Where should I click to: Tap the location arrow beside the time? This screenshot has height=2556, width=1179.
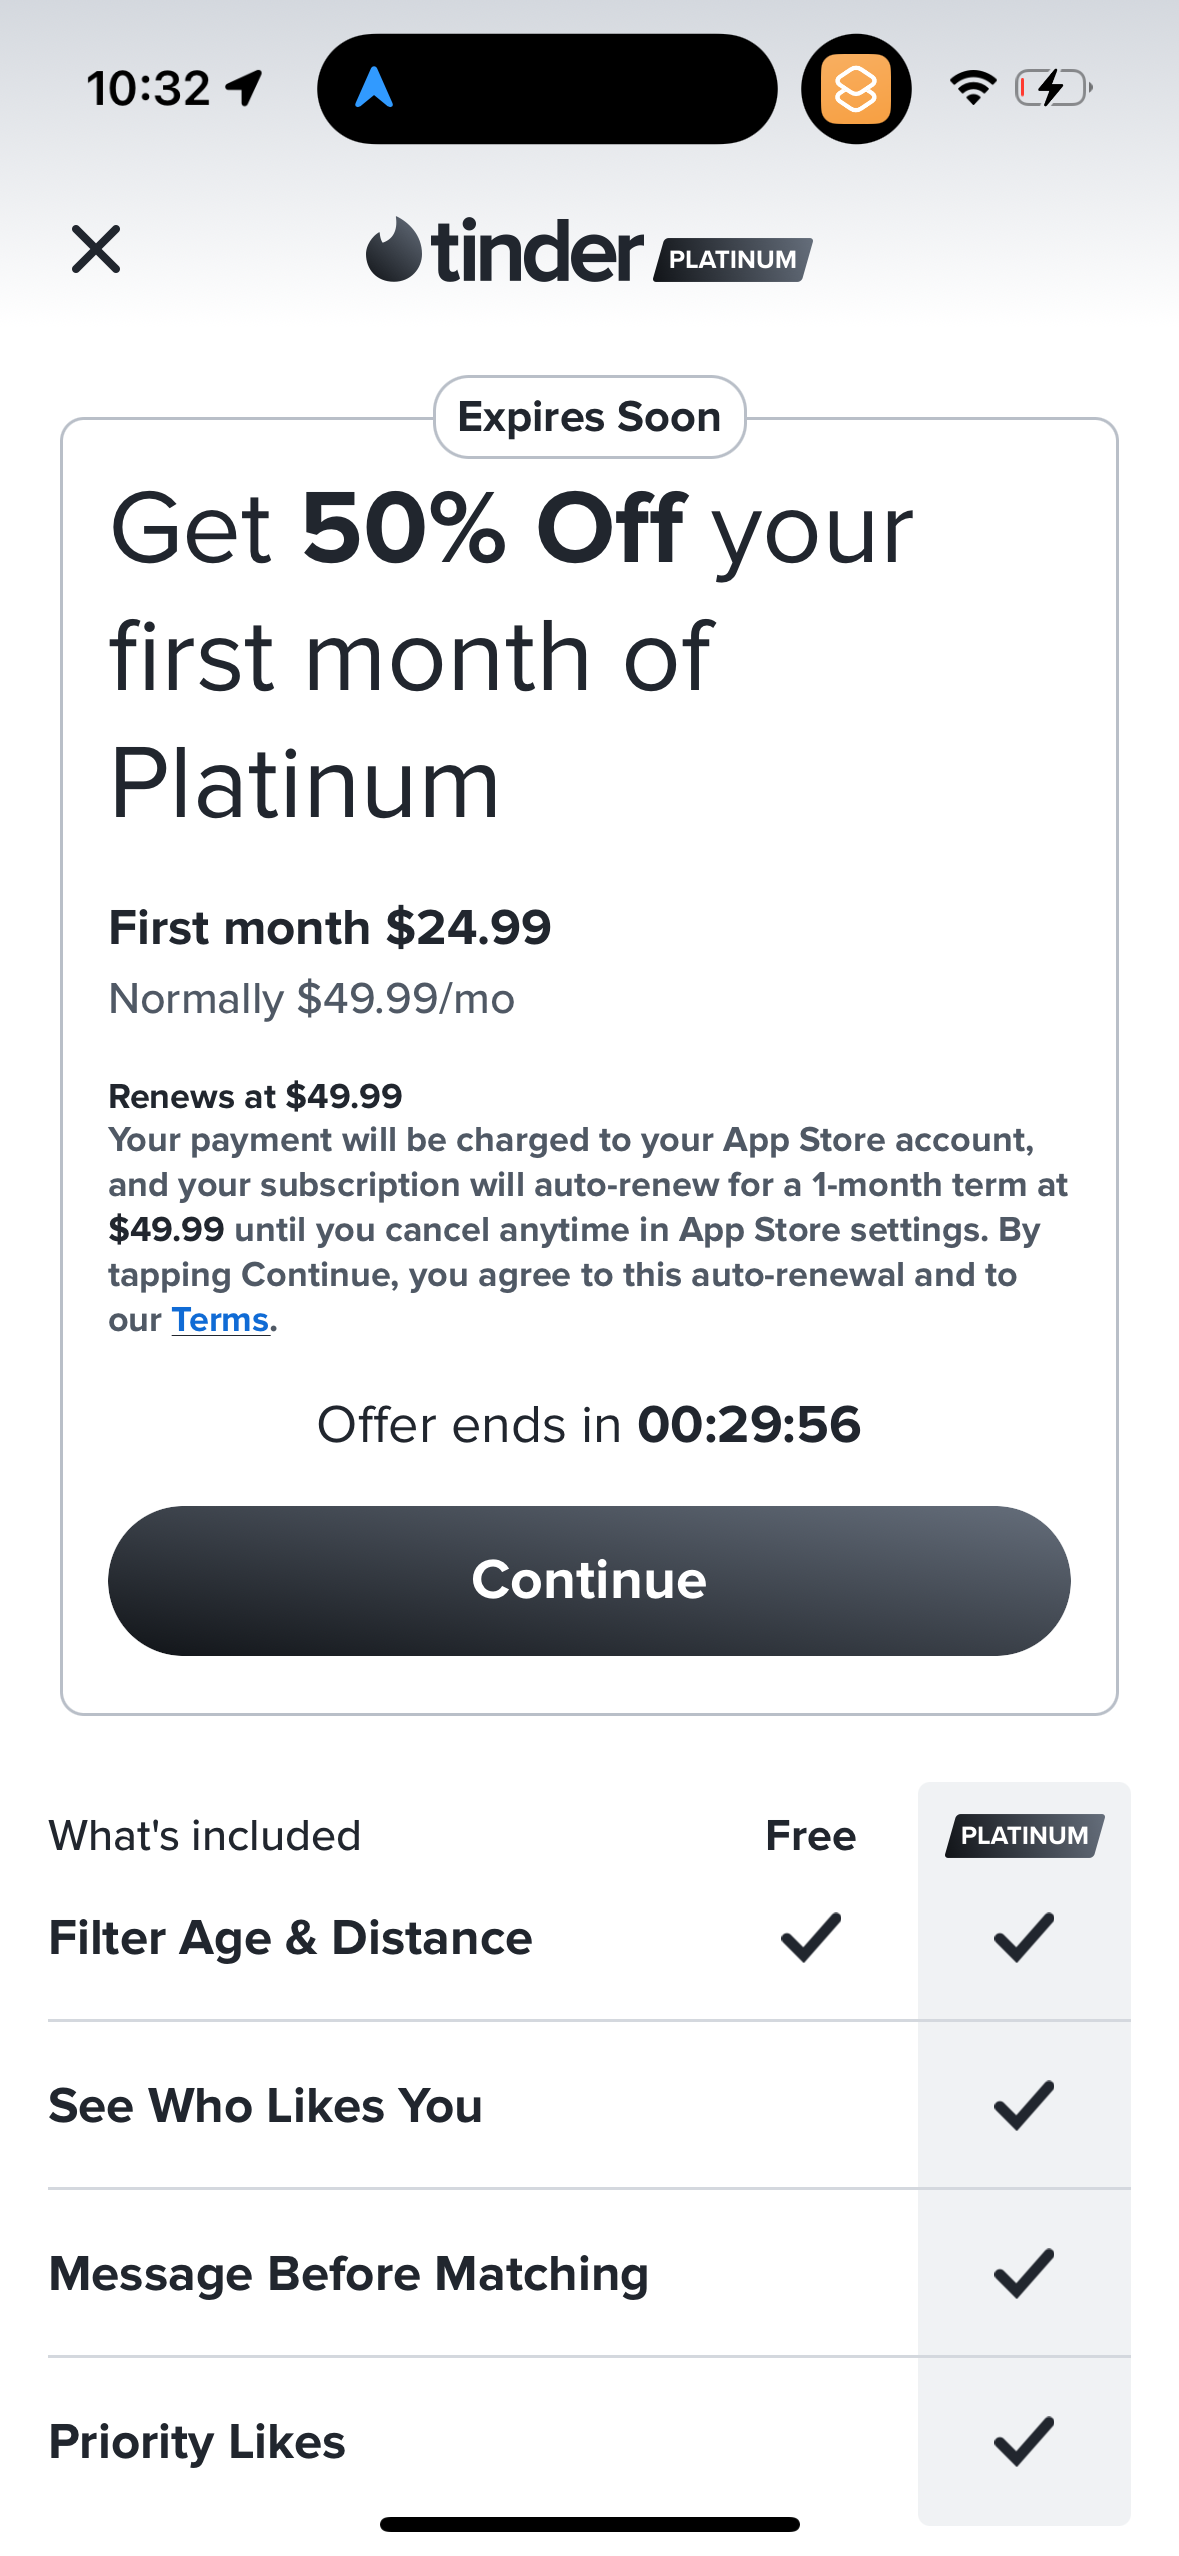pos(244,88)
